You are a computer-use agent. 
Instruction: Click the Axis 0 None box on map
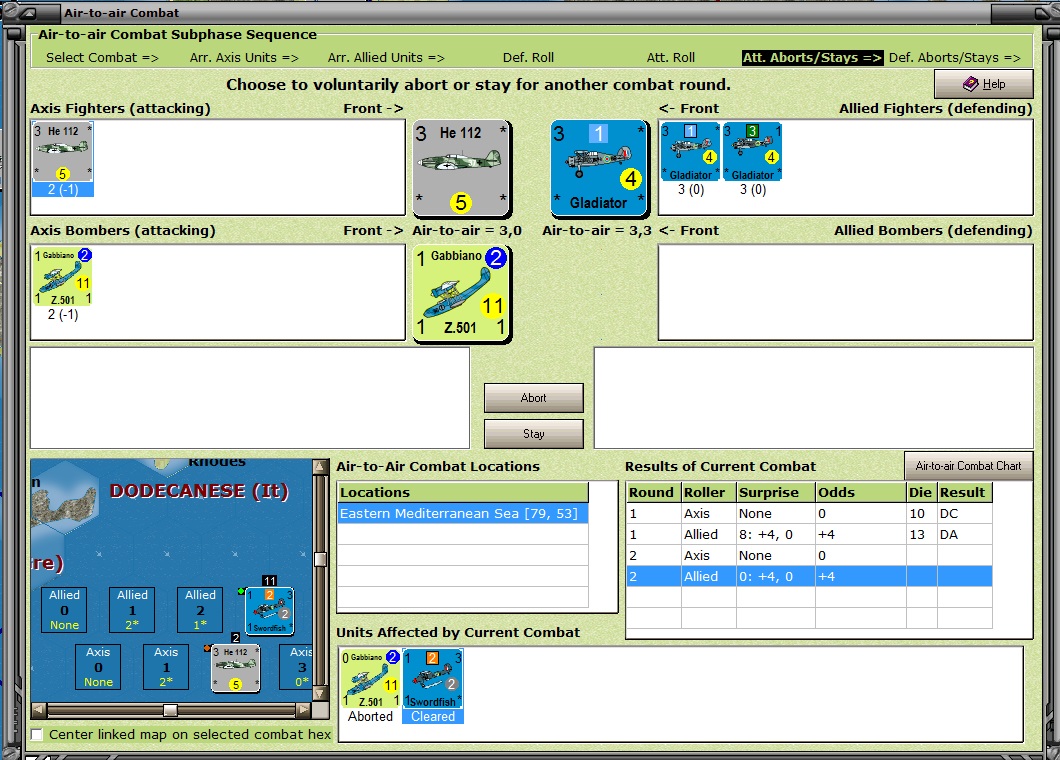click(98, 667)
